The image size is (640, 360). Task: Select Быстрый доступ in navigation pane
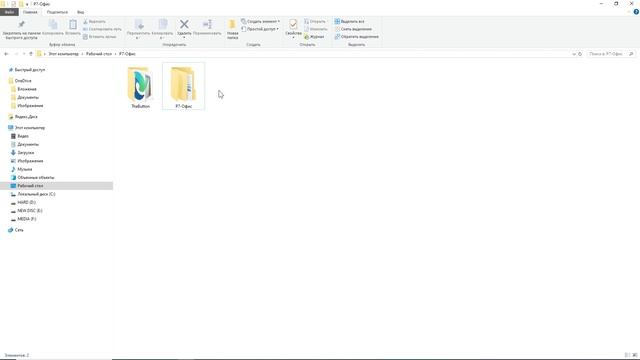tap(29, 70)
